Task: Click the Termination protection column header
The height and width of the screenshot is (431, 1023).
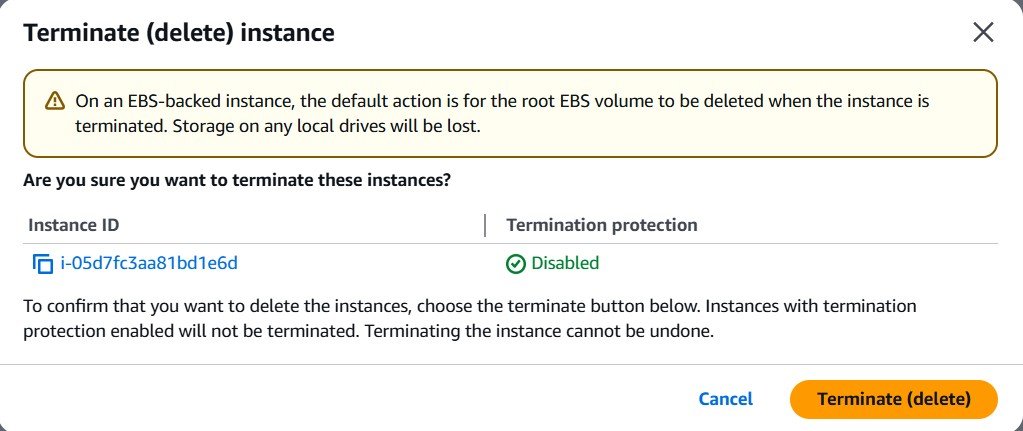Action: pyautogui.click(x=602, y=225)
